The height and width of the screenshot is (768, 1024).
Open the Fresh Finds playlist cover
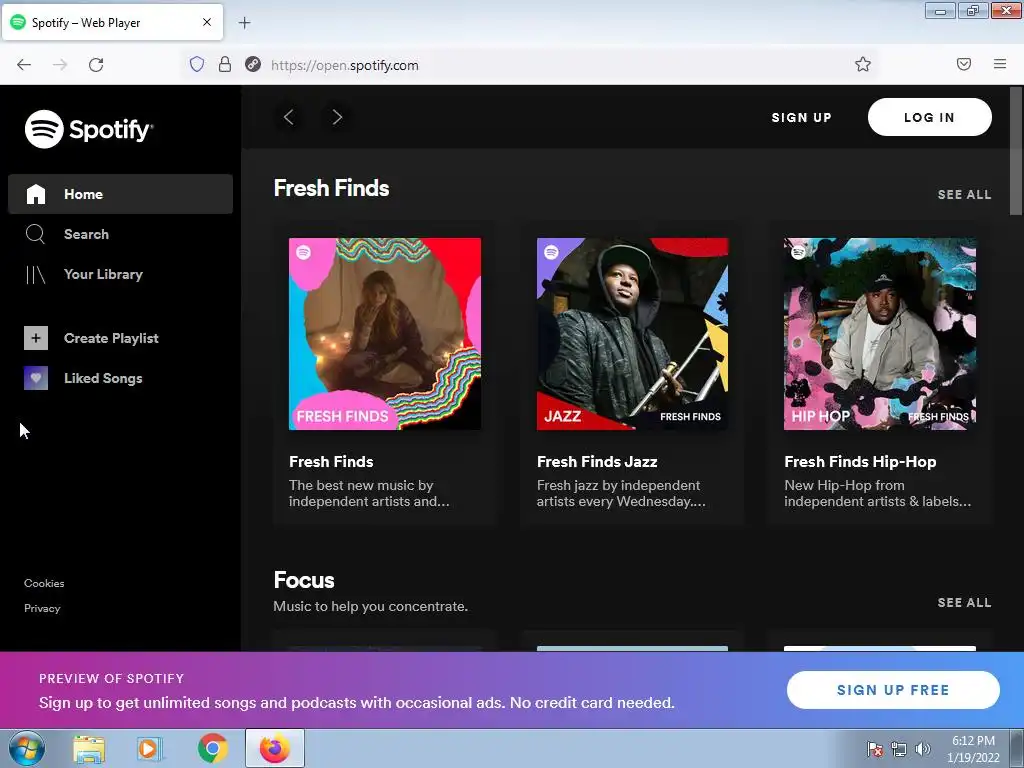385,334
